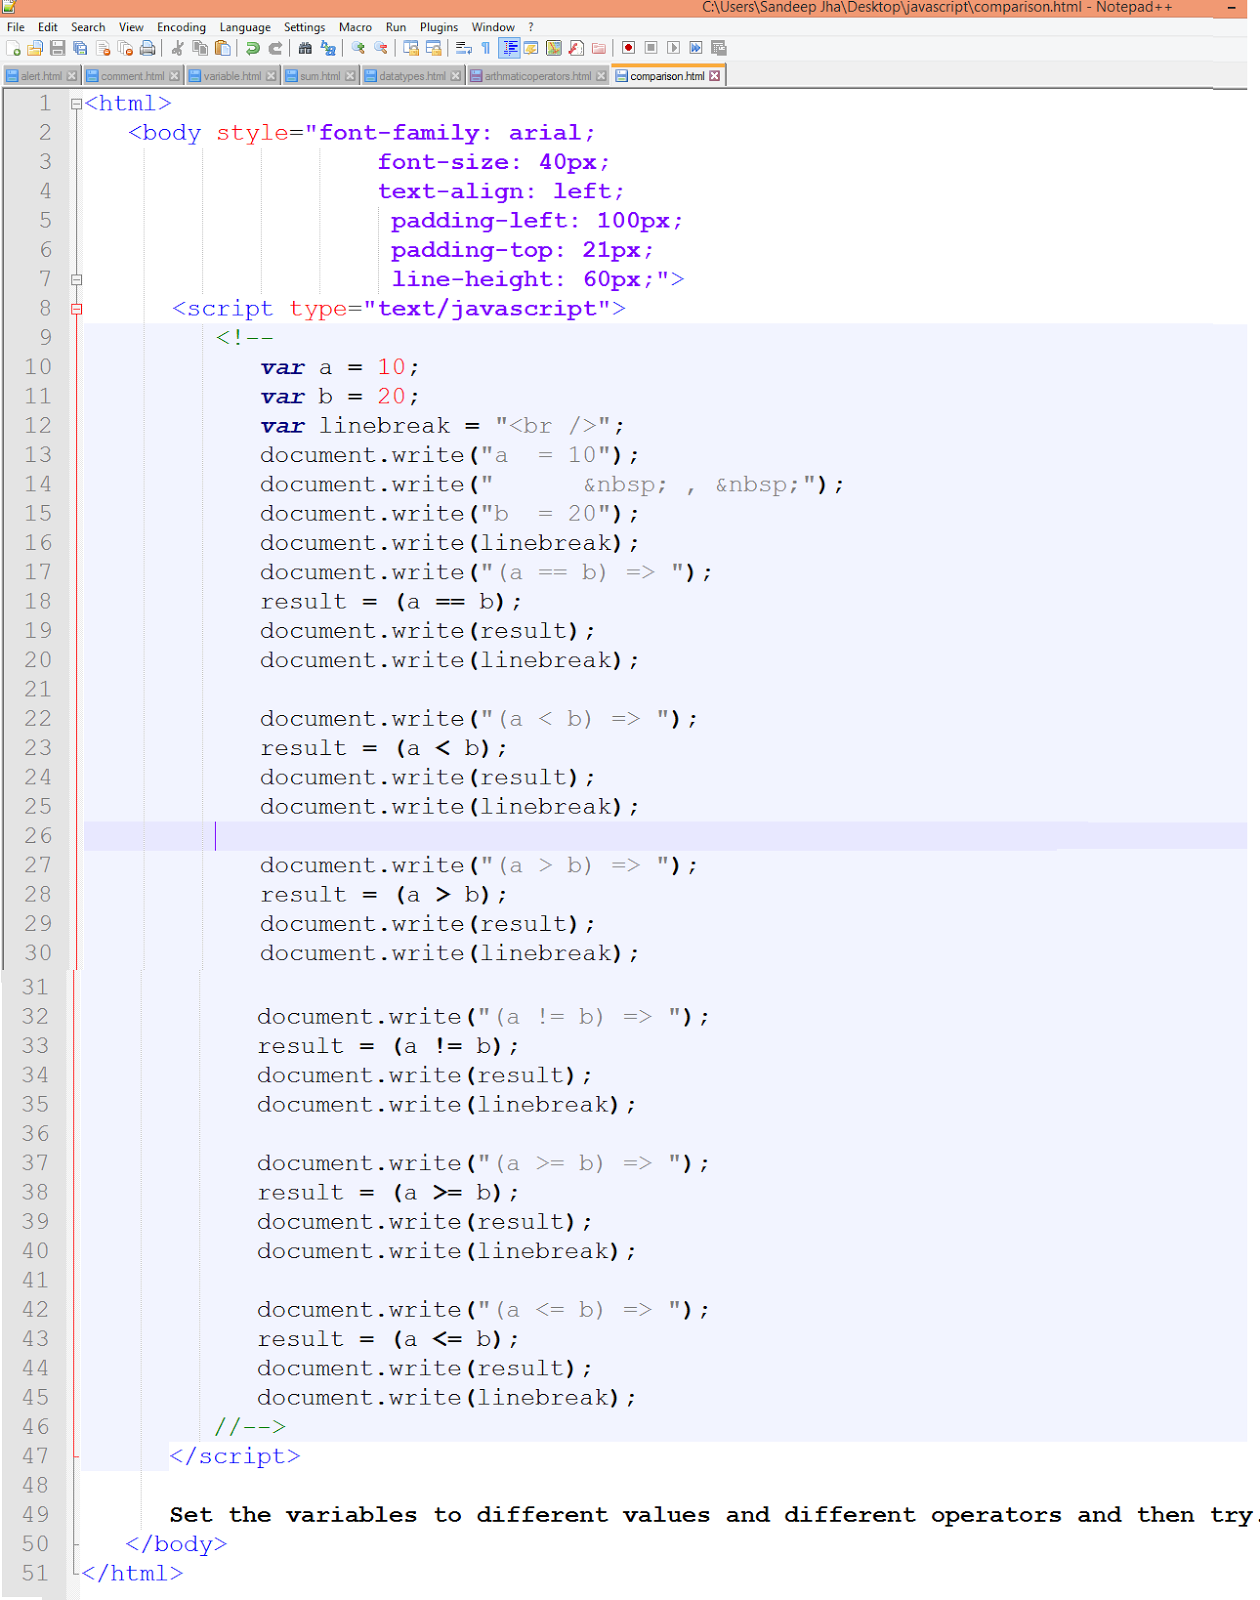Open the ? help menu
The image size is (1260, 1600).
coord(531,27)
